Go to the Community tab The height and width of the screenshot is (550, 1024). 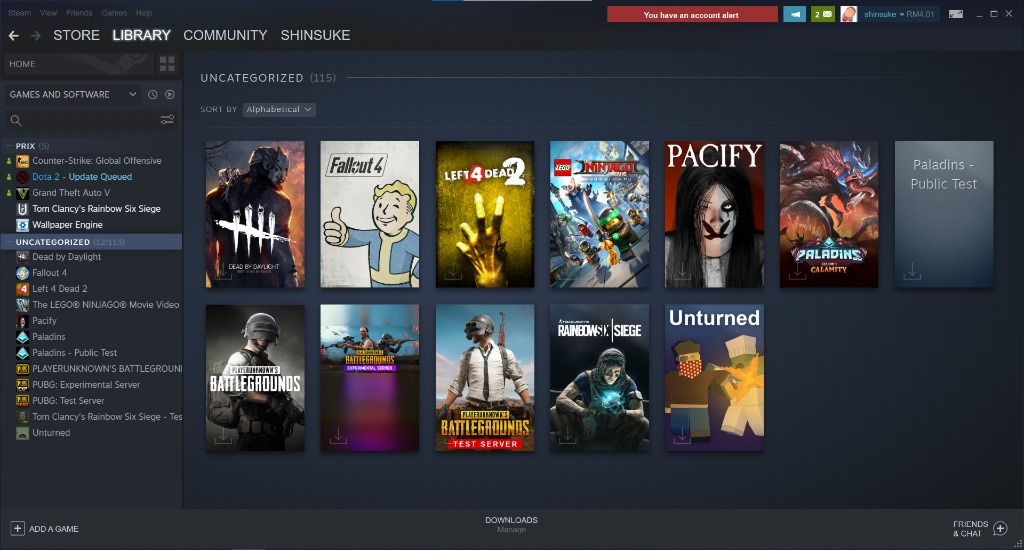225,35
